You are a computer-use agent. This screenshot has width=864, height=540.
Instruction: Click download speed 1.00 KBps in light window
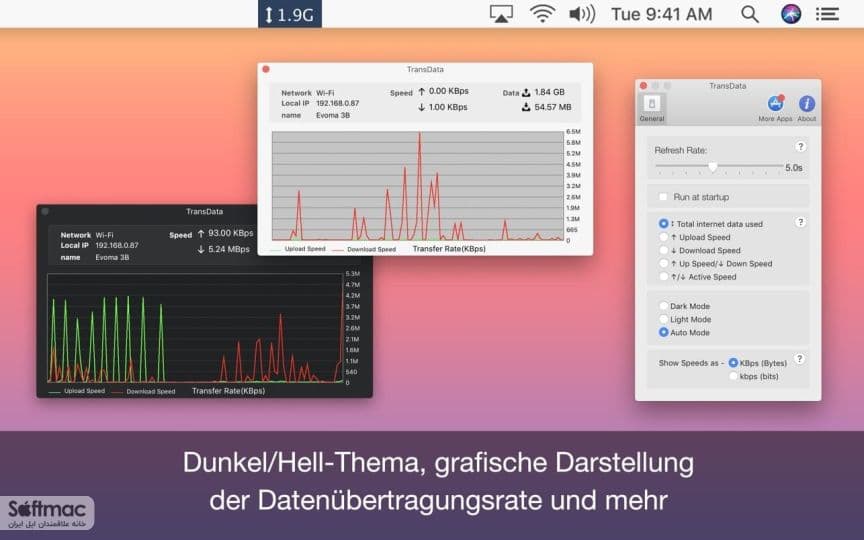click(x=448, y=107)
